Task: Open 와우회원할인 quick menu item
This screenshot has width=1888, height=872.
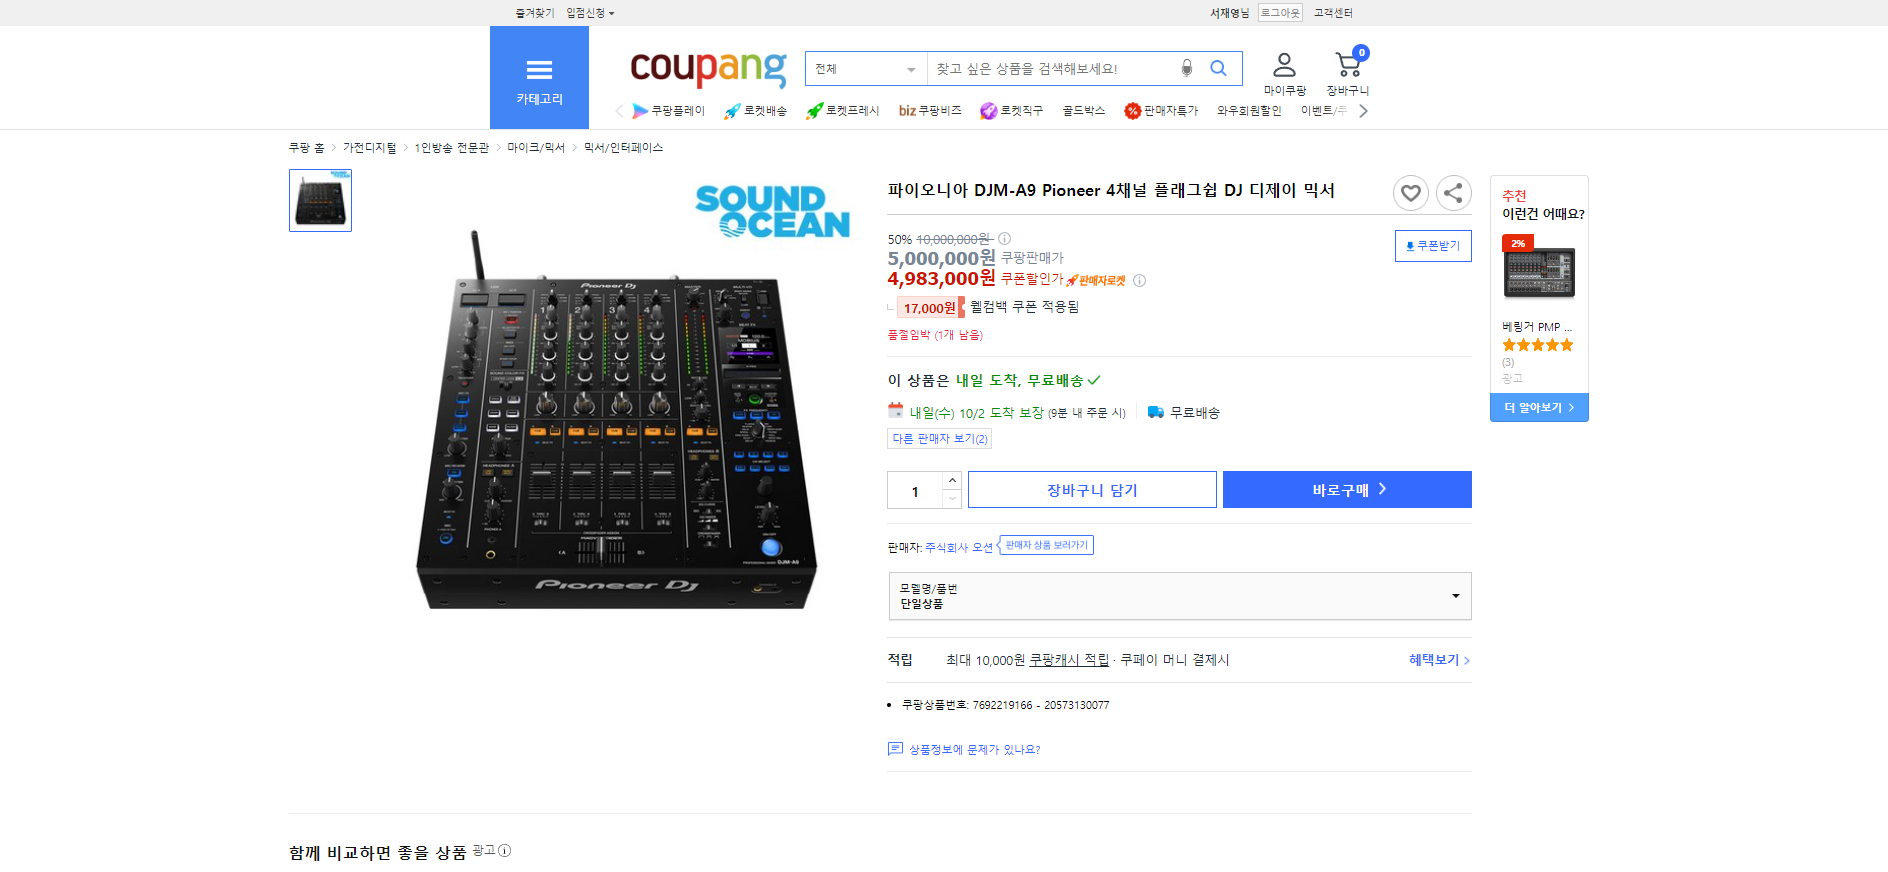Action: pyautogui.click(x=1249, y=111)
